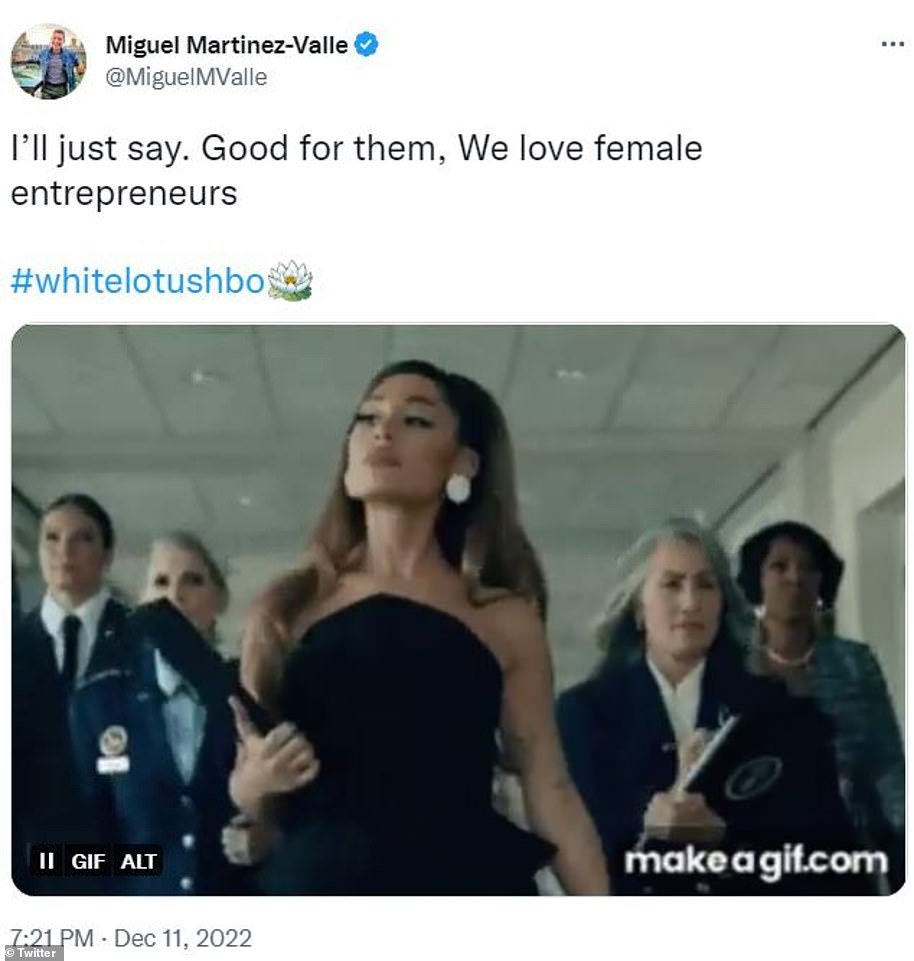Image resolution: width=914 pixels, height=961 pixels.
Task: Click the Dec 11, 2022 date
Action: click(183, 938)
